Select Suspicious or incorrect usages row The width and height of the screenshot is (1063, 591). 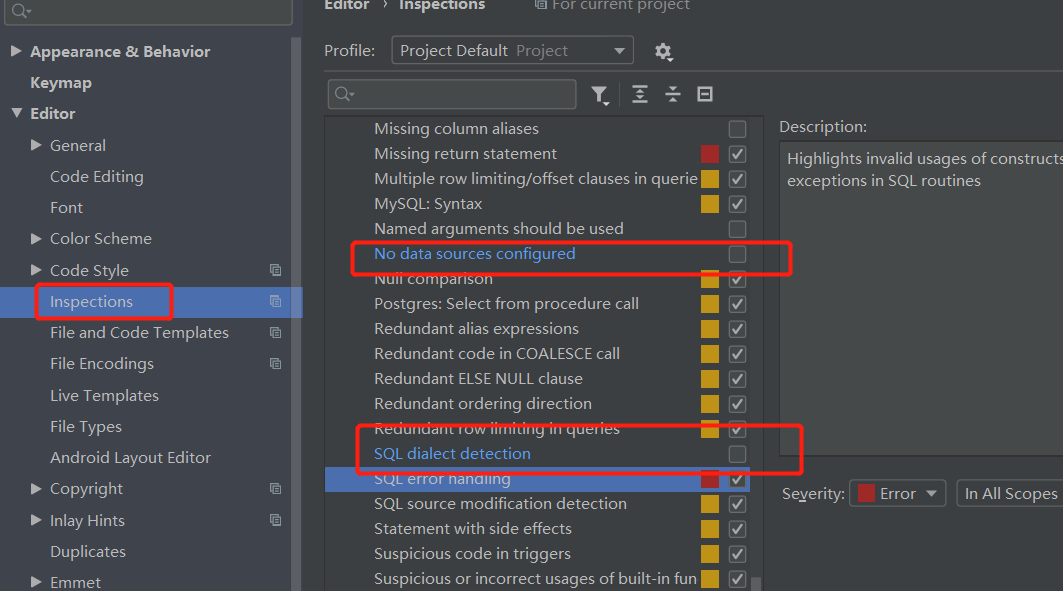click(537, 579)
